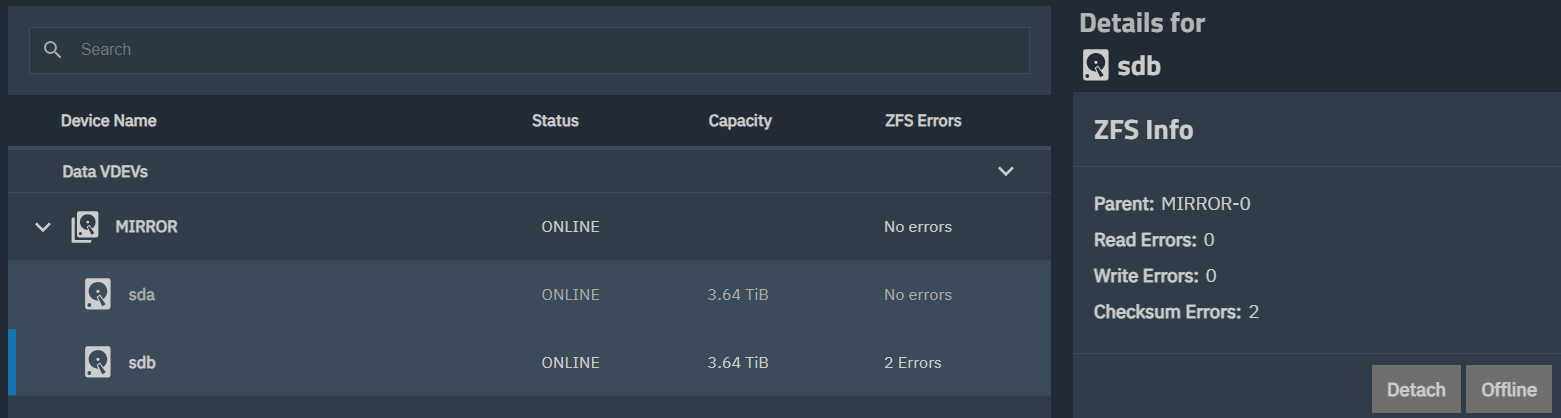Viewport: 1561px width, 418px height.
Task: Collapse the MIRROR vdev tree row
Action: [x=43, y=227]
